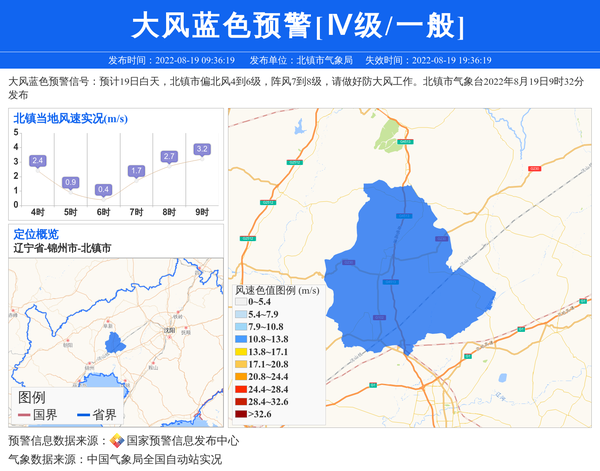Image resolution: width=600 pixels, height=471 pixels.
Task: Select the 0.4 data point label at 6时
Action: [x=103, y=189]
